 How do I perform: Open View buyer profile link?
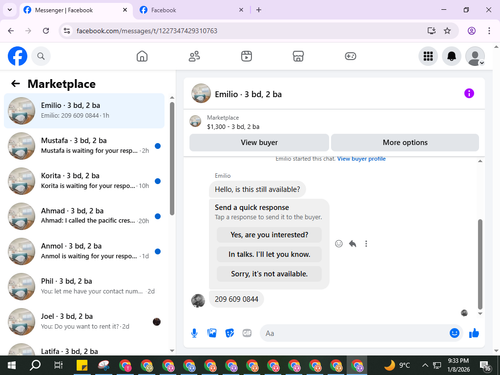click(x=361, y=159)
